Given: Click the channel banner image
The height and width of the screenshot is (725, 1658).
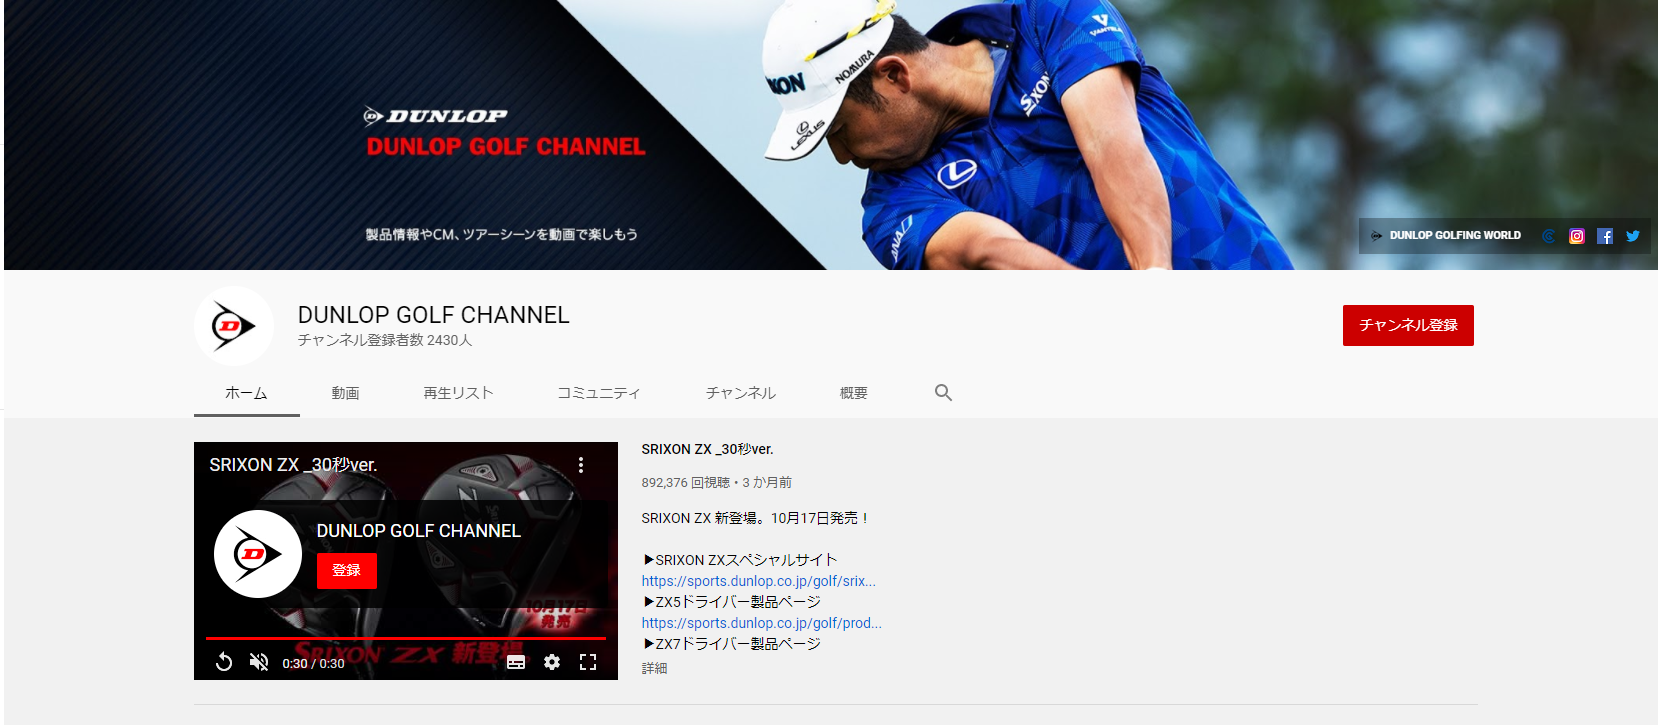Looking at the screenshot, I should click(829, 135).
